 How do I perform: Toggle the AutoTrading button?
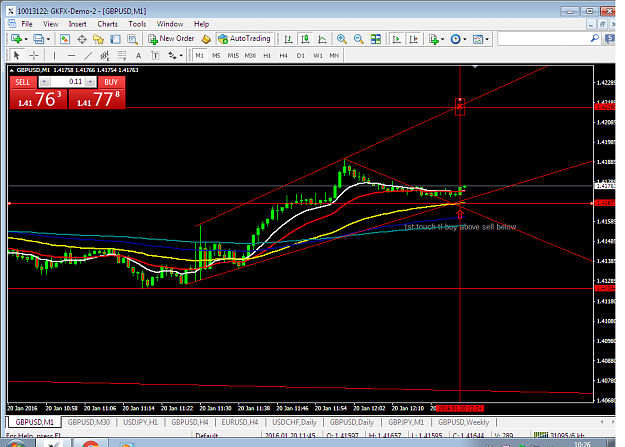click(x=245, y=39)
